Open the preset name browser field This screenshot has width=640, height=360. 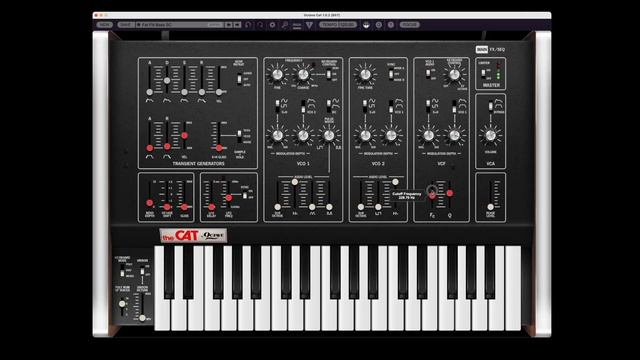point(180,25)
